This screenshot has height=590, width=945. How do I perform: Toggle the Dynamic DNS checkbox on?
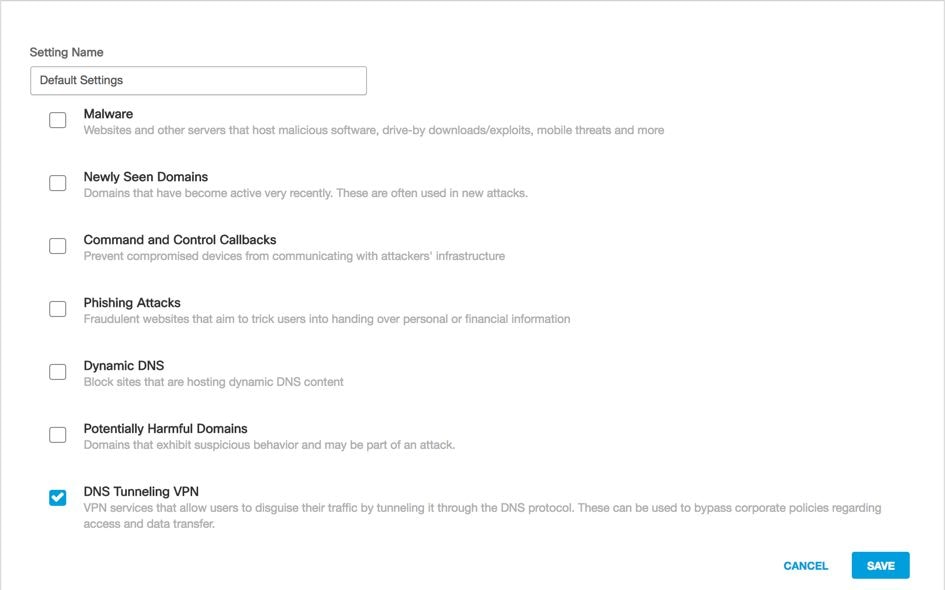(x=58, y=372)
